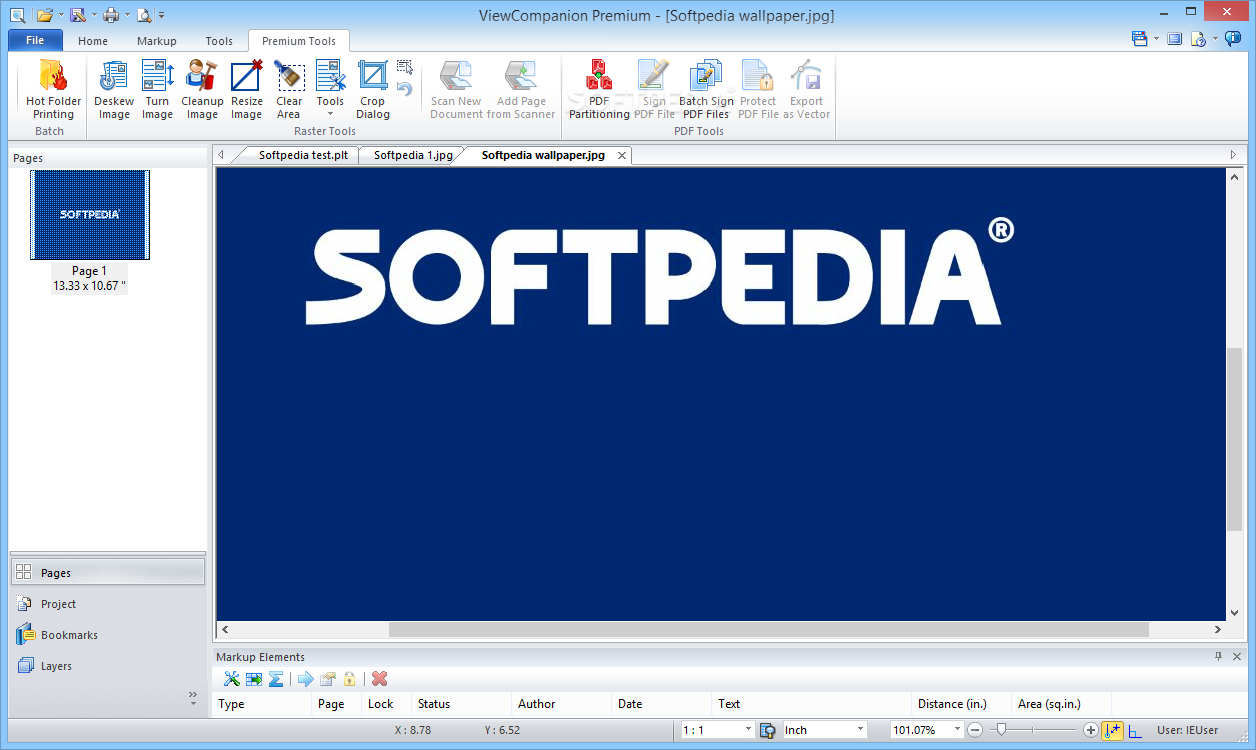Screen dimensions: 1256x750
Task: Expand the style/theme dropdown arrow top right
Action: [1156, 39]
